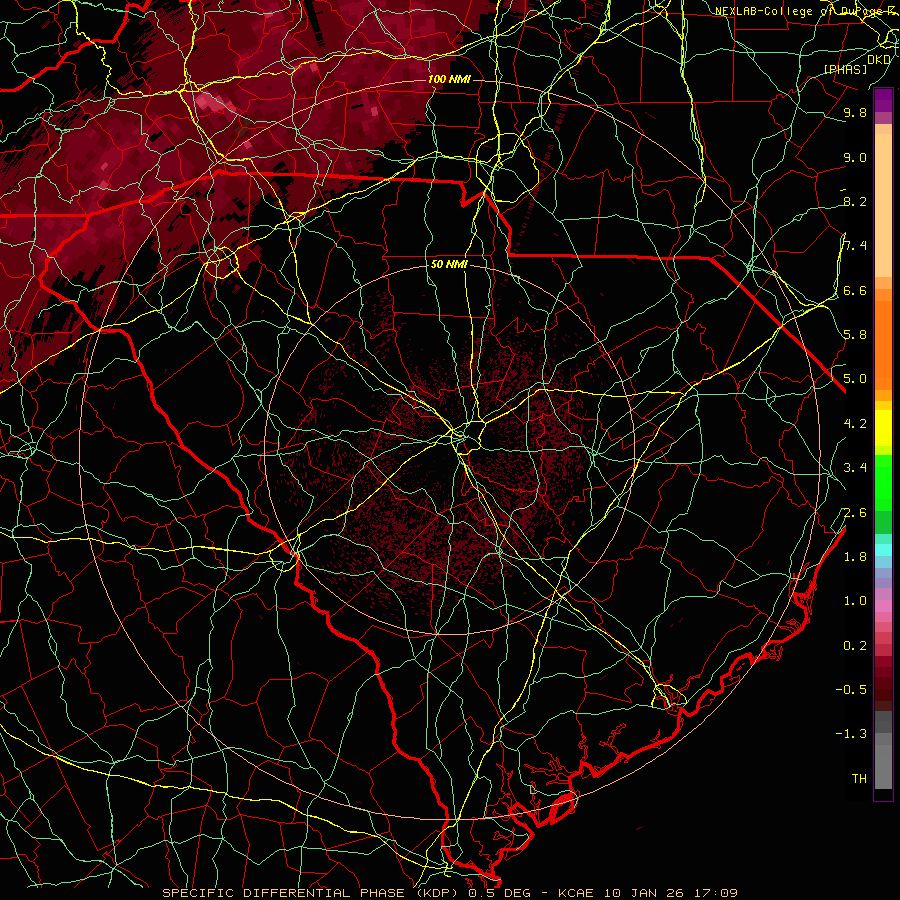Click the "[PHAS]" label above the color scale
This screenshot has width=900, height=900.
(845, 69)
